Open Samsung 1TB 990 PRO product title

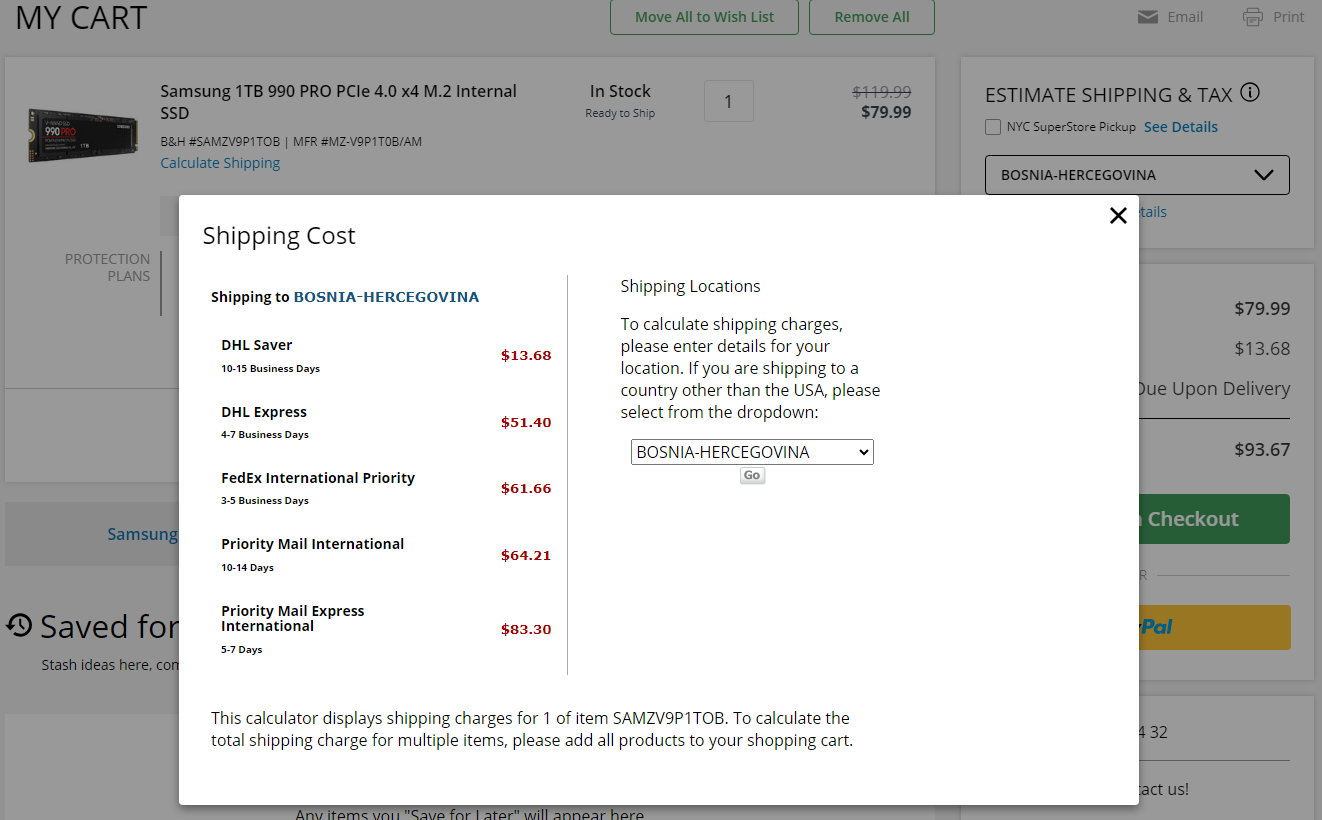click(338, 102)
